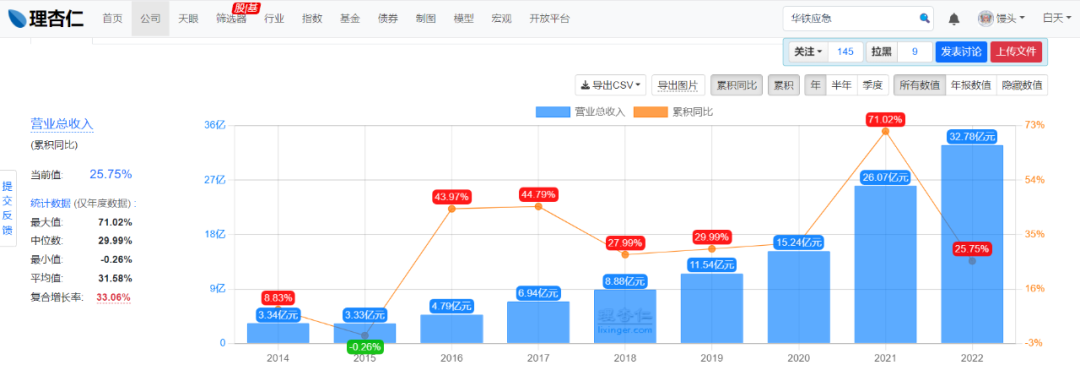This screenshot has width=1080, height=392.
Task: Click the 统计数据 label
Action: coord(51,203)
